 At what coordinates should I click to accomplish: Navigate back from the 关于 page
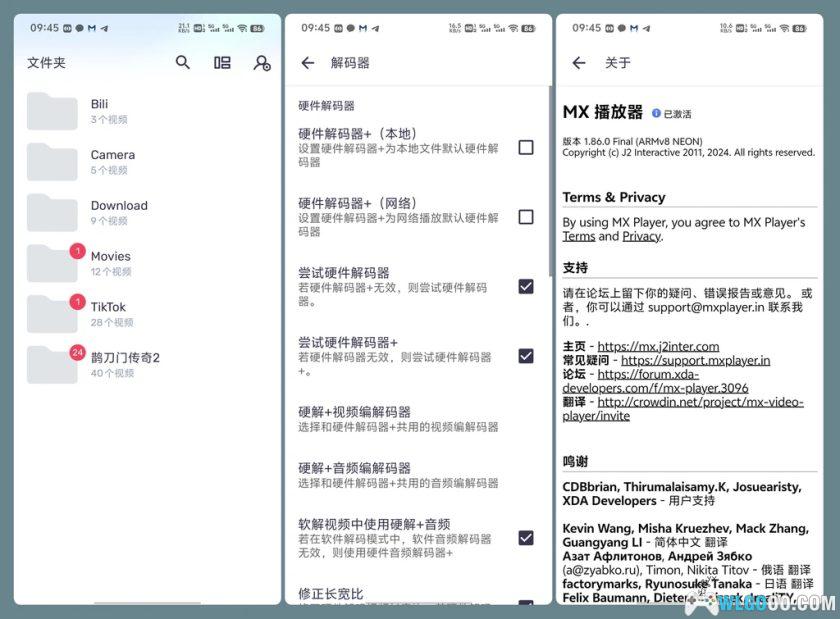(580, 62)
